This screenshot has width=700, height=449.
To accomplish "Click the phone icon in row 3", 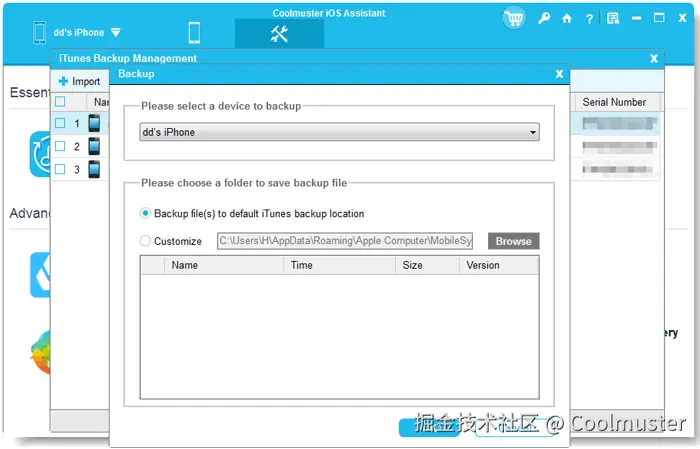I will [x=94, y=169].
